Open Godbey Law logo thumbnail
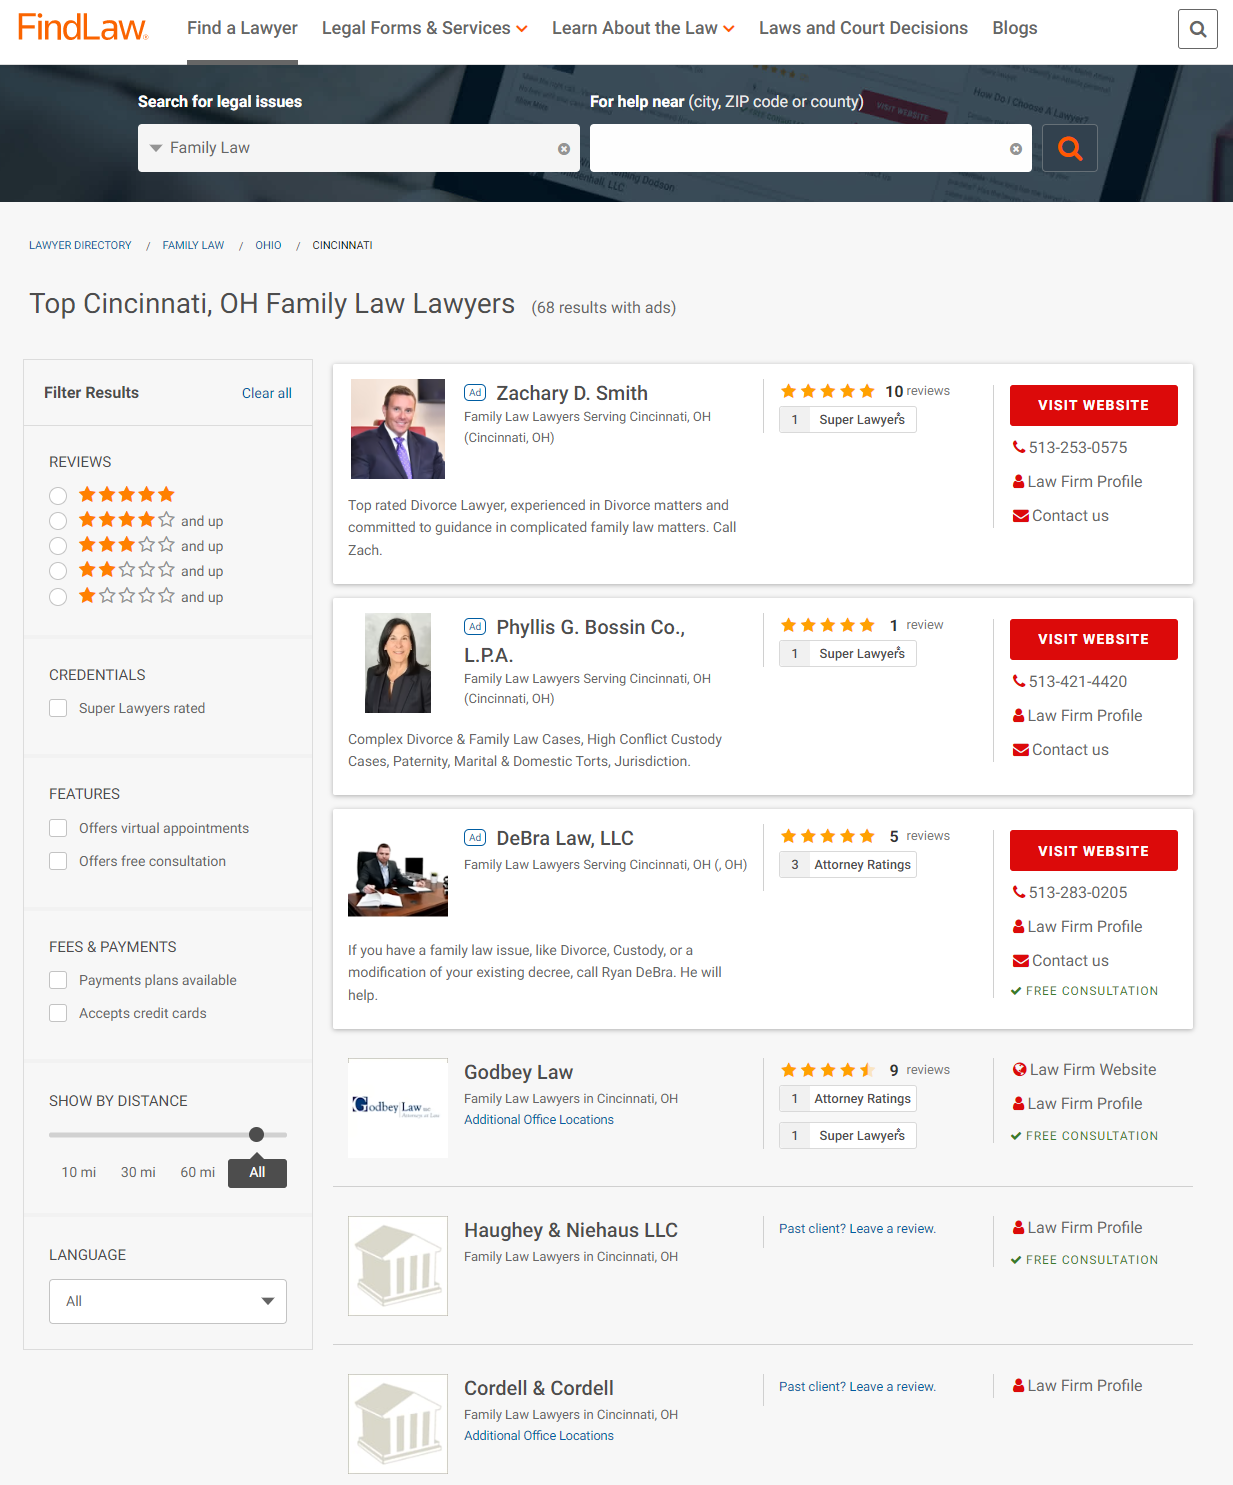The height and width of the screenshot is (1485, 1233). point(398,1108)
